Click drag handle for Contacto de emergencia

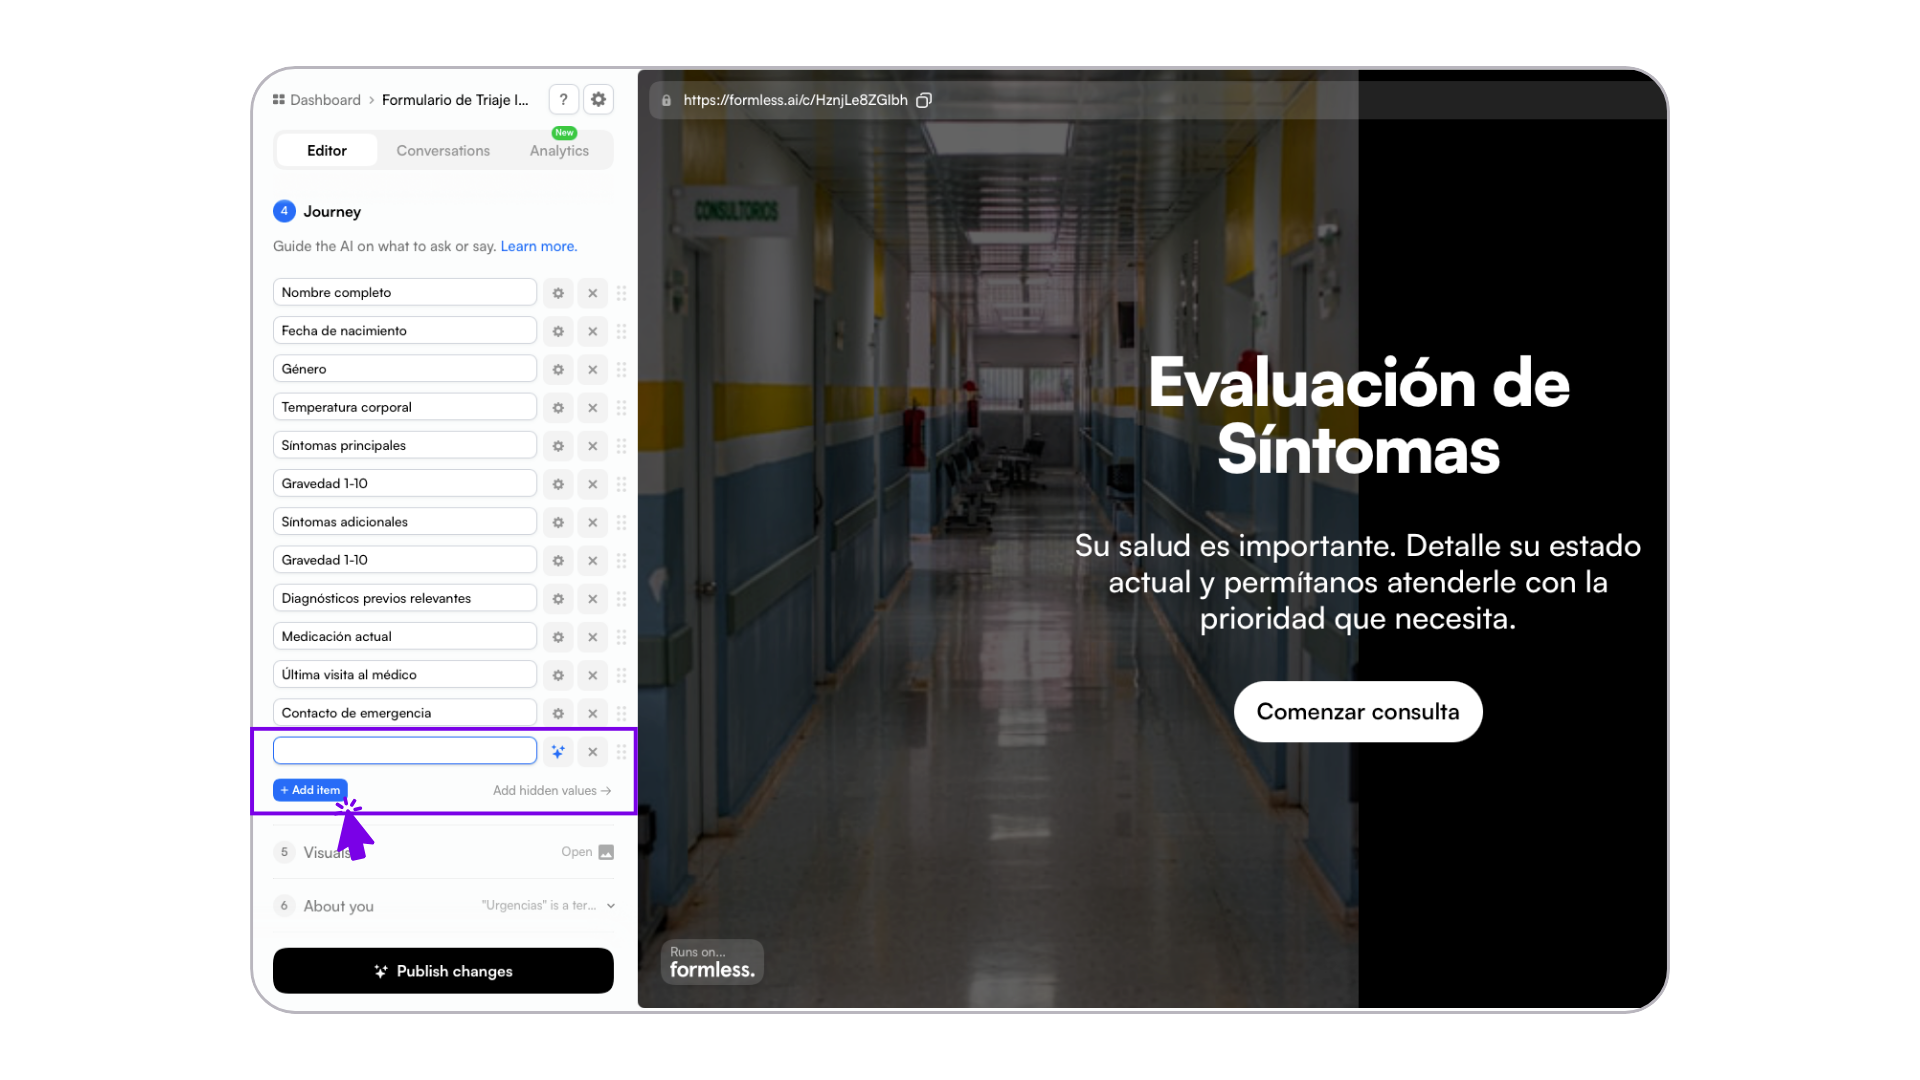622,713
